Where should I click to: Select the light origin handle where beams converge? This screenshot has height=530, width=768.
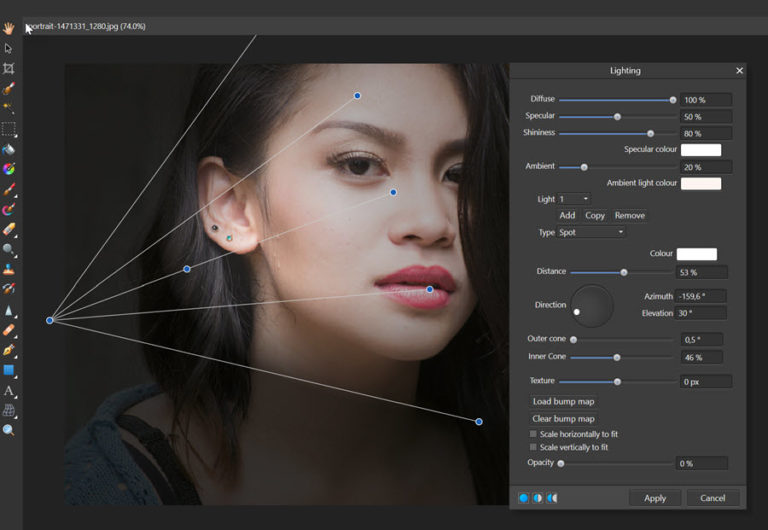coord(49,320)
